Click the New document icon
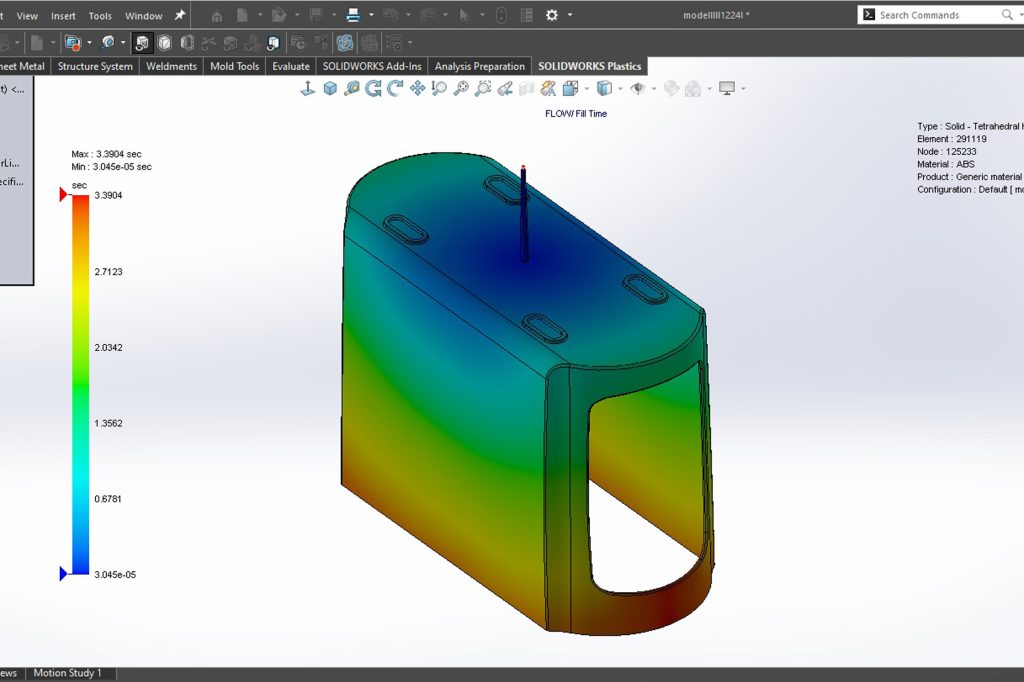1024x682 pixels. click(242, 15)
